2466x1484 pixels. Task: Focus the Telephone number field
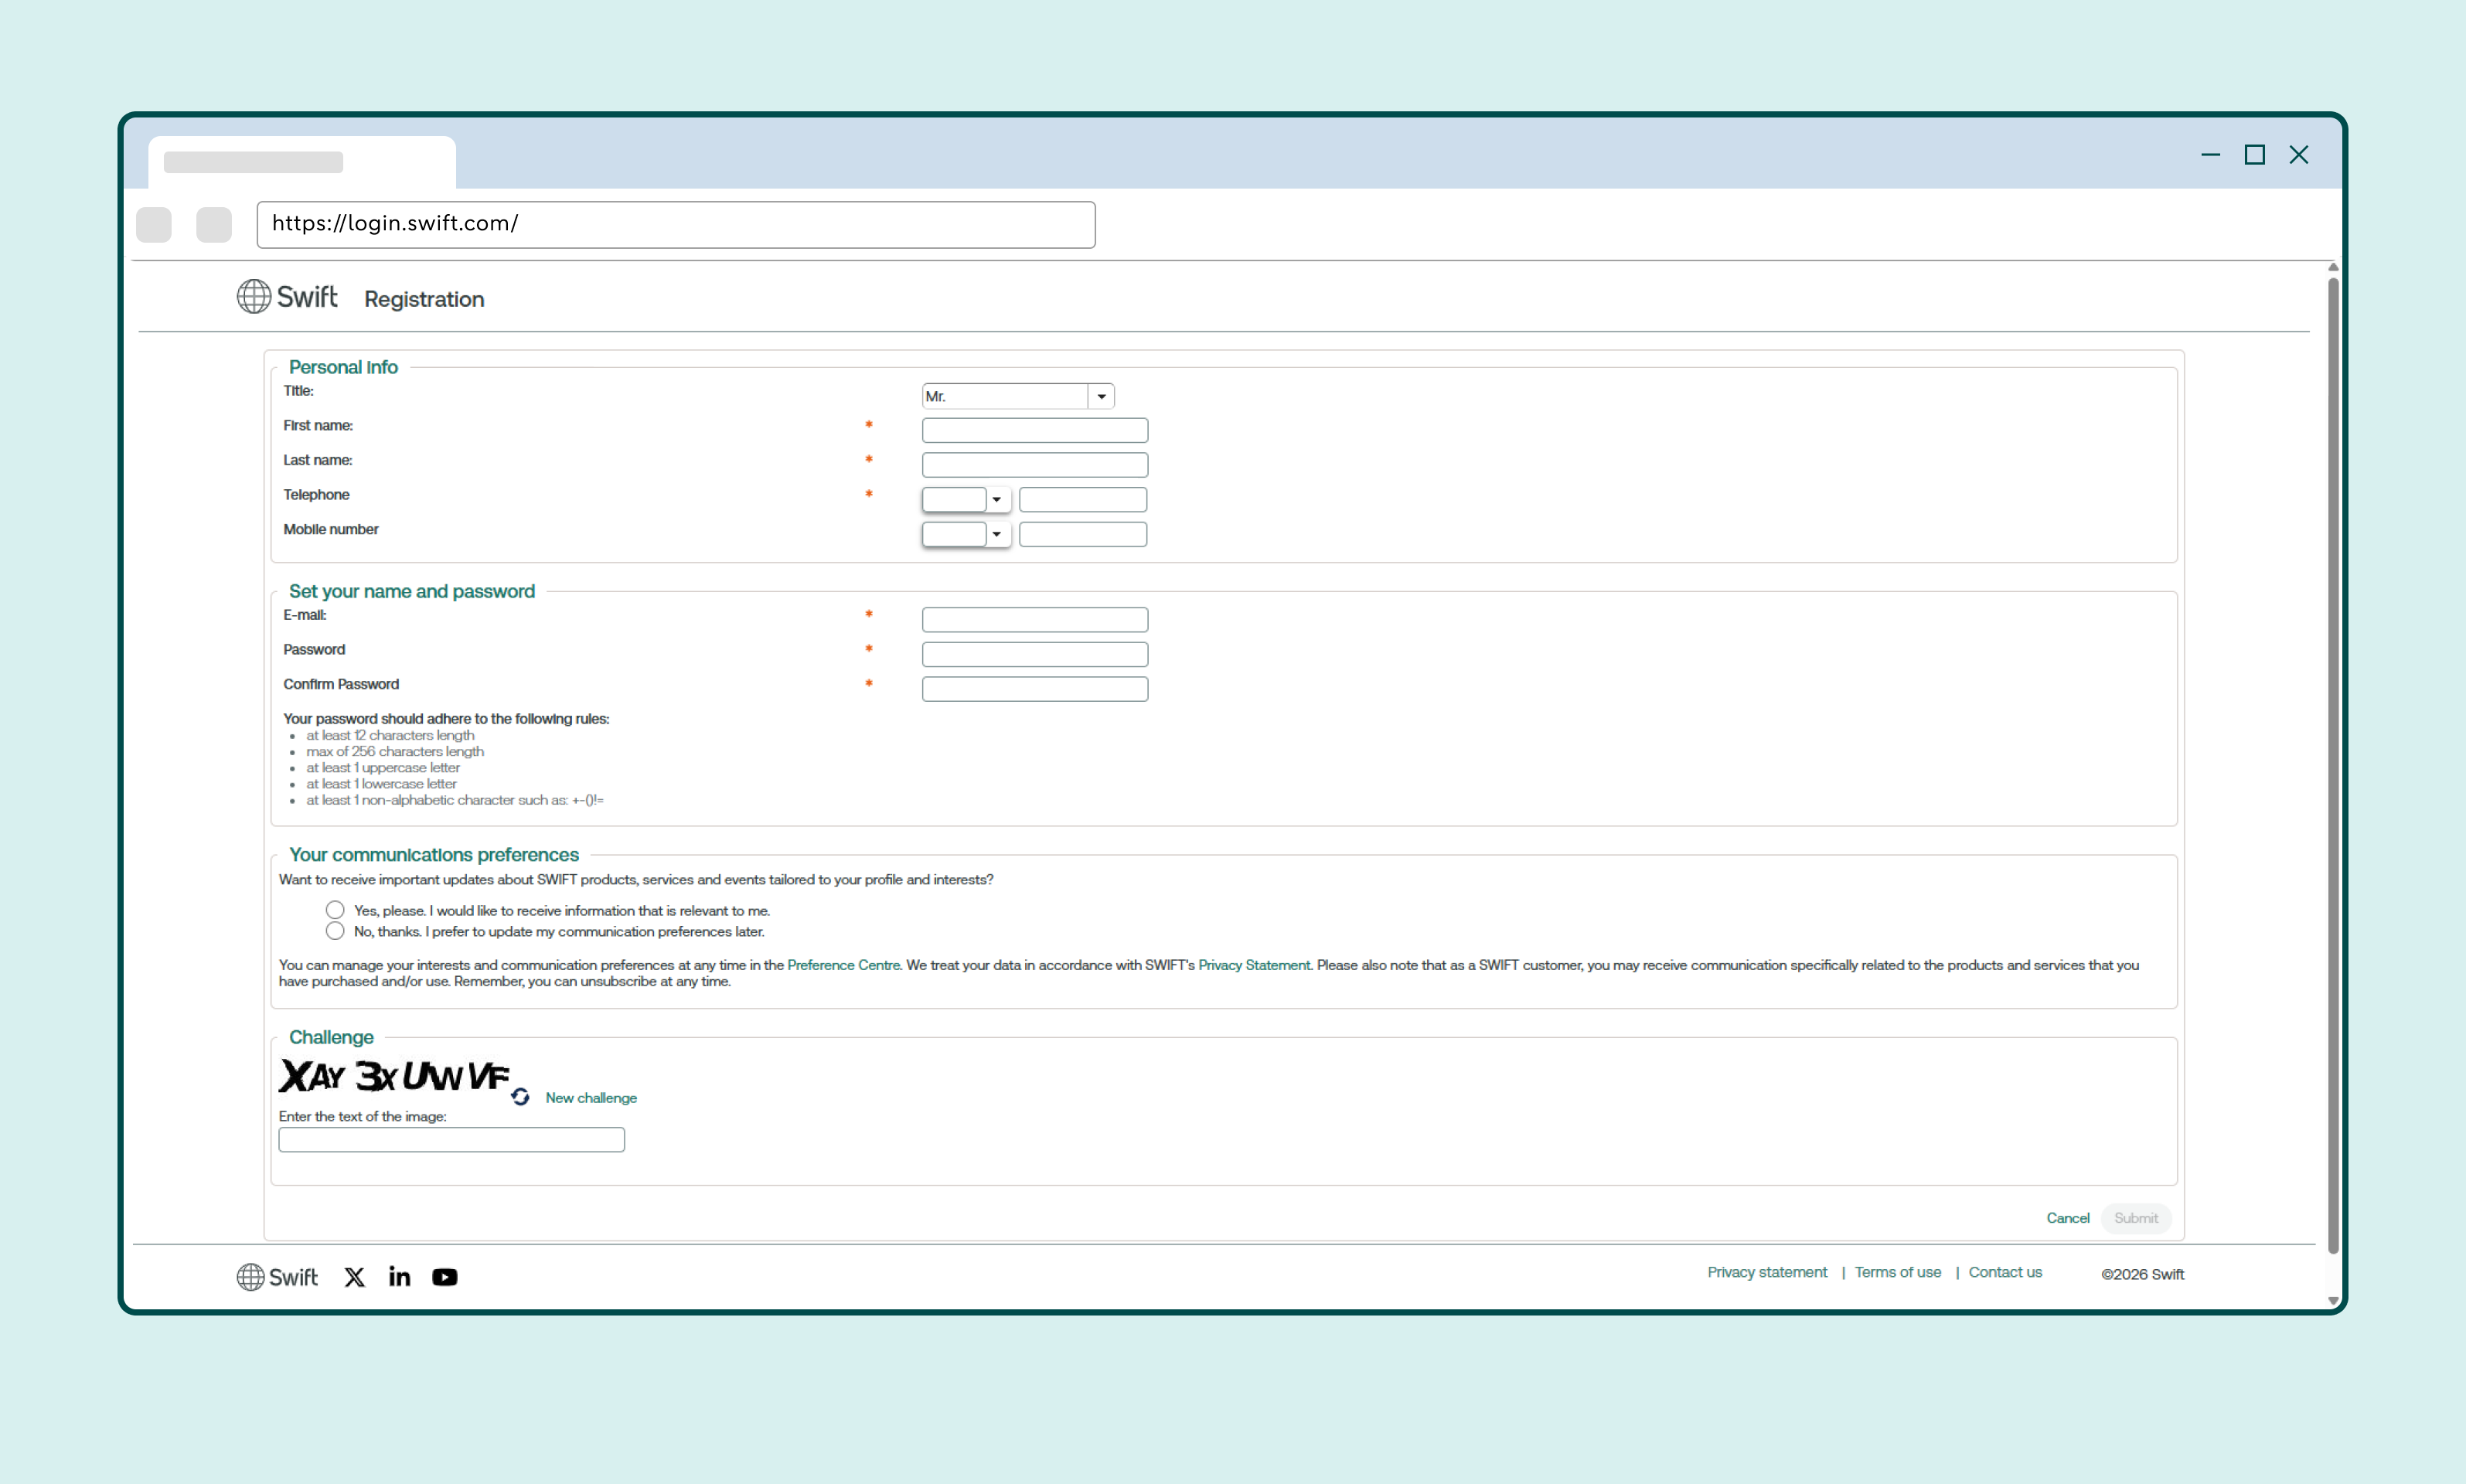click(x=1083, y=499)
